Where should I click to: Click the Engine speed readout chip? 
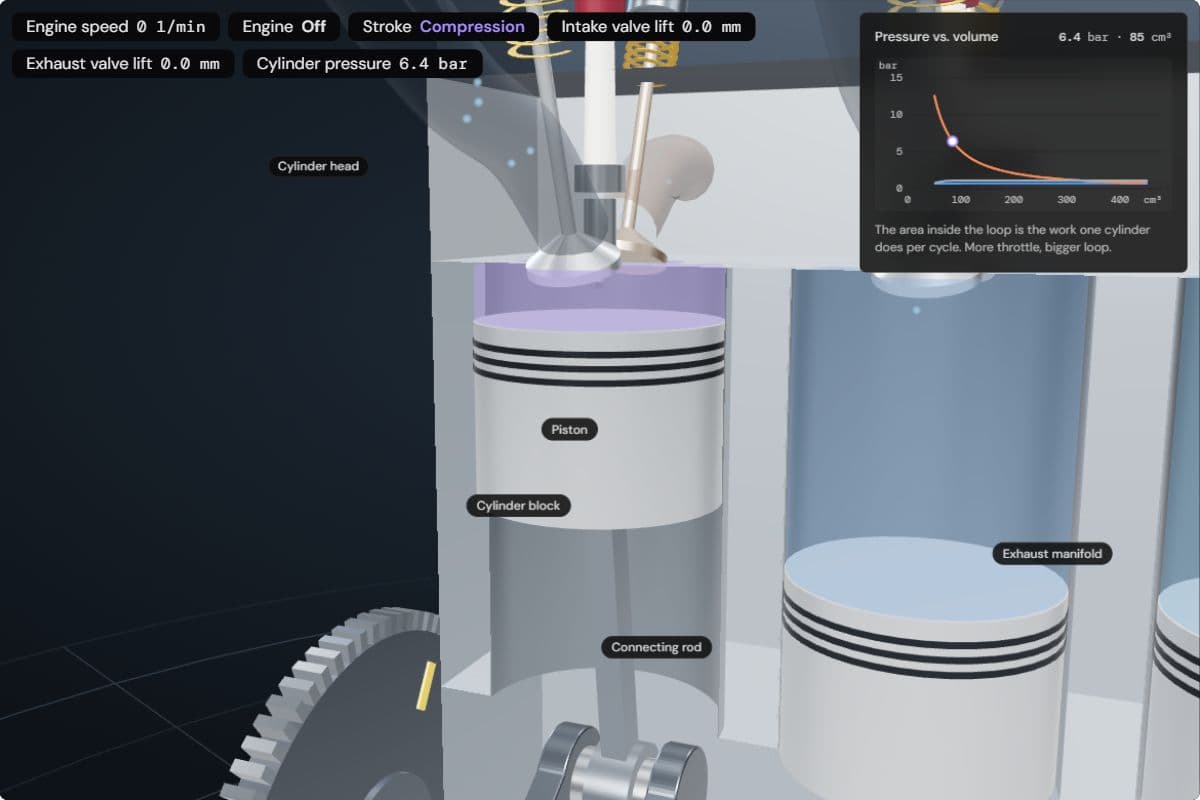[116, 27]
